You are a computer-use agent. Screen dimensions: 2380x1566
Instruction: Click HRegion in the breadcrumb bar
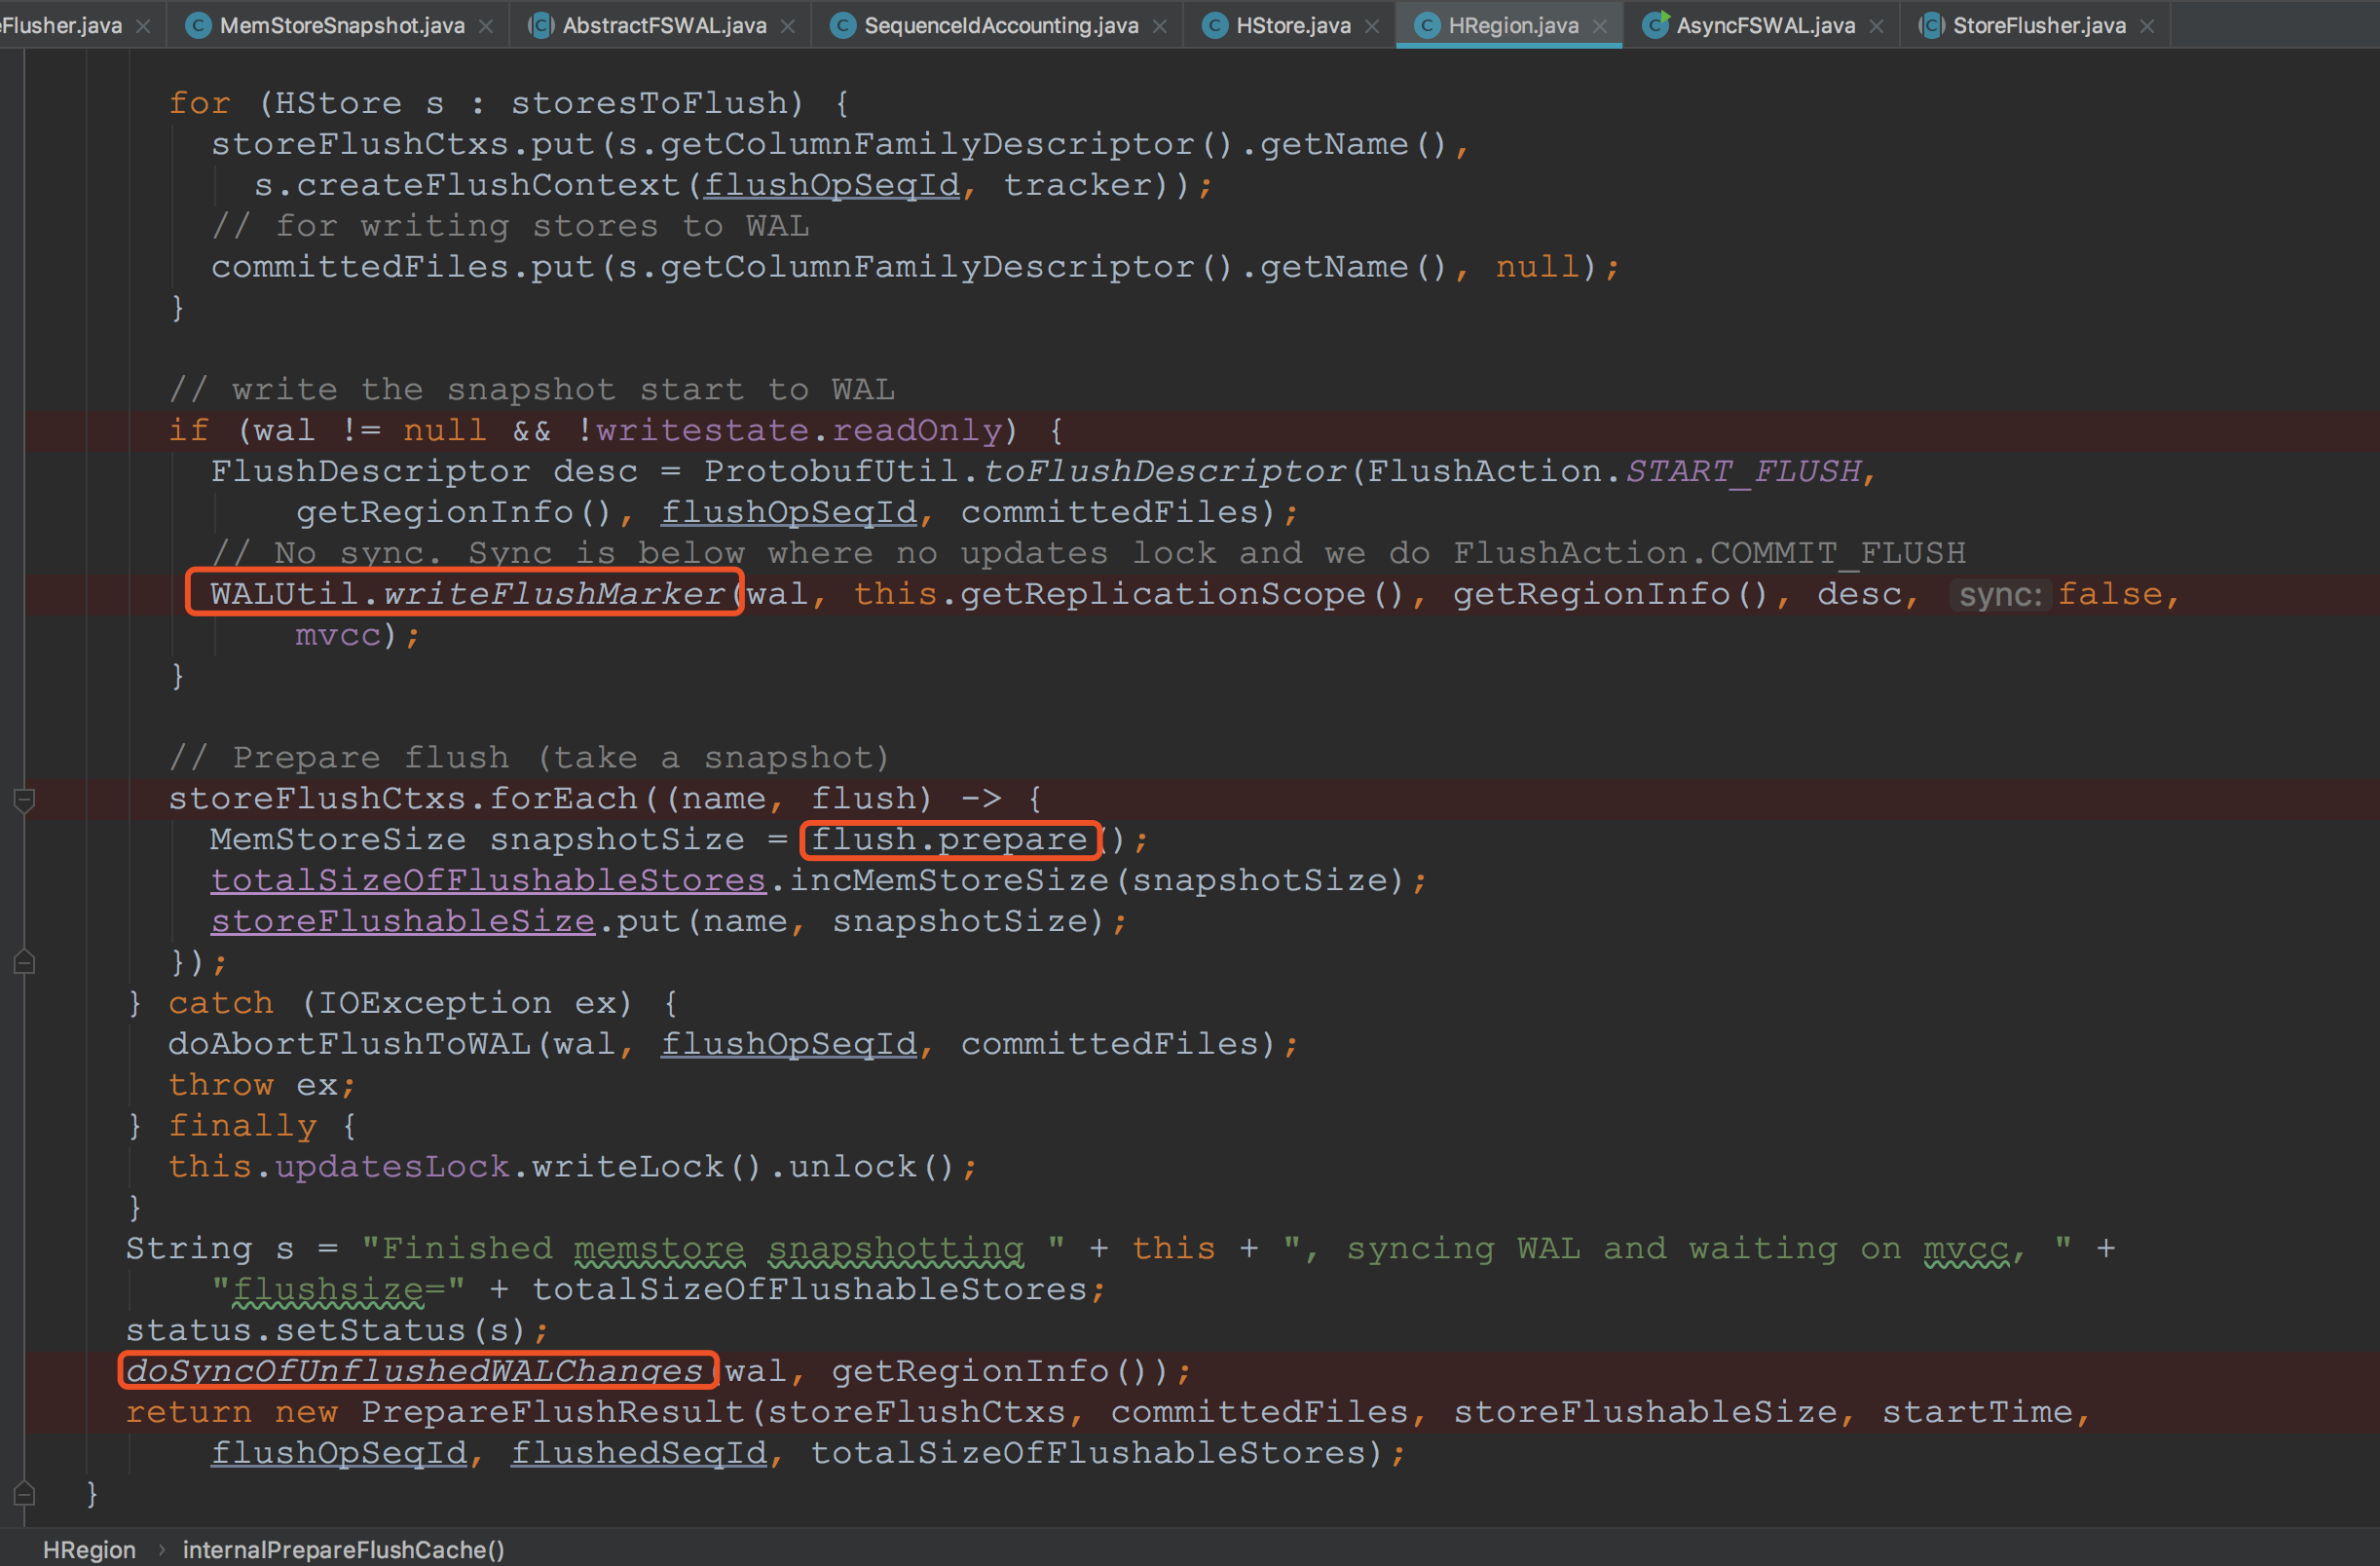coord(89,1549)
